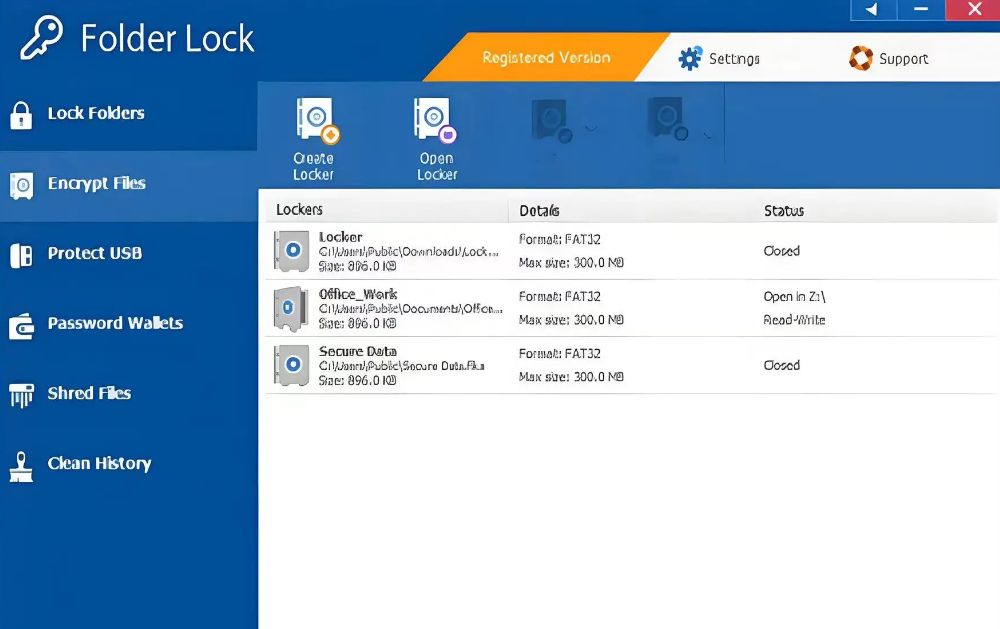The height and width of the screenshot is (629, 1000).
Task: Open the Support link
Action: click(x=889, y=59)
